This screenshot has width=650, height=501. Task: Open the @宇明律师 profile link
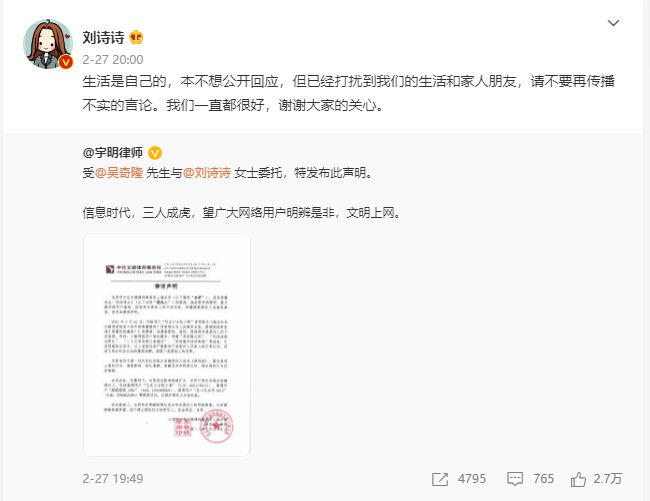113,153
